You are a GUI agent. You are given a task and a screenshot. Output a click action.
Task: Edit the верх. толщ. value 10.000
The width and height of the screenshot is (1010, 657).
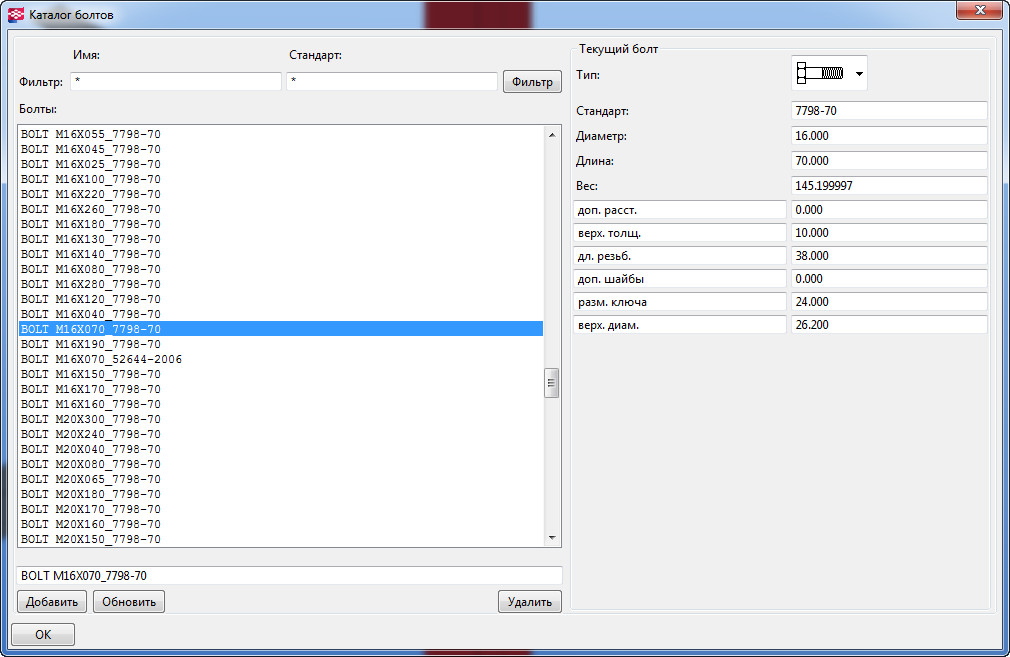[x=889, y=233]
